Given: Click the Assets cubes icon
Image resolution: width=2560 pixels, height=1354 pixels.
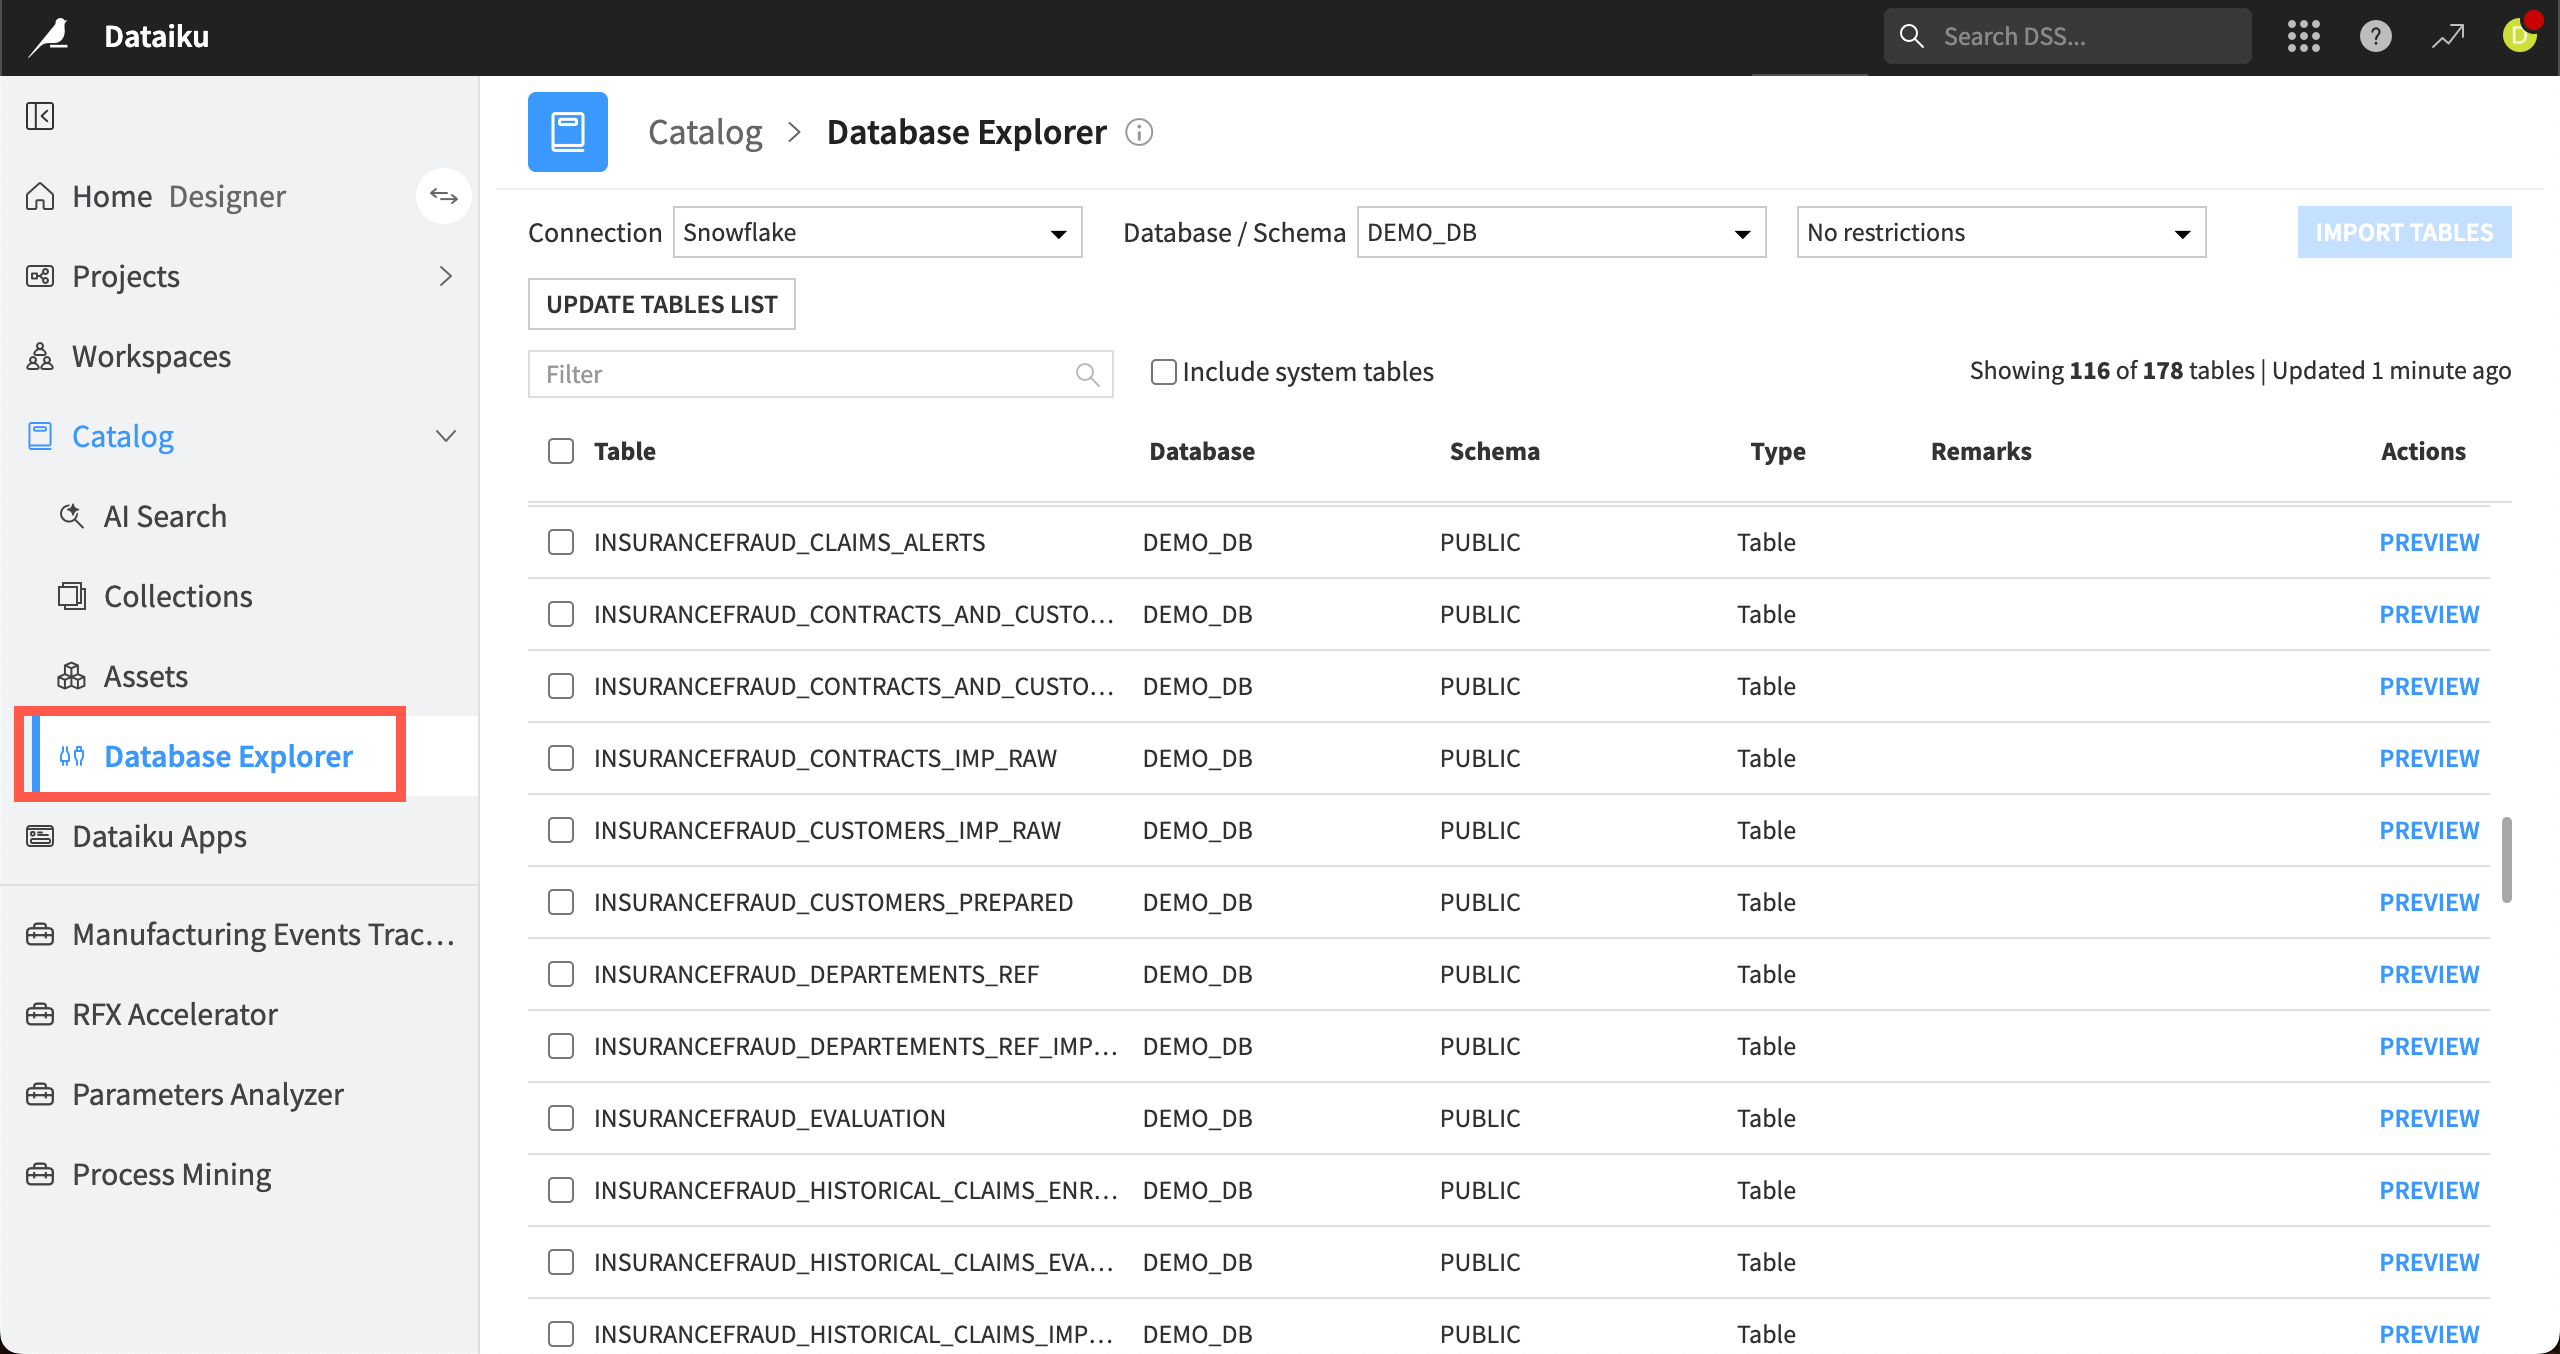Looking at the screenshot, I should pyautogui.click(x=72, y=676).
